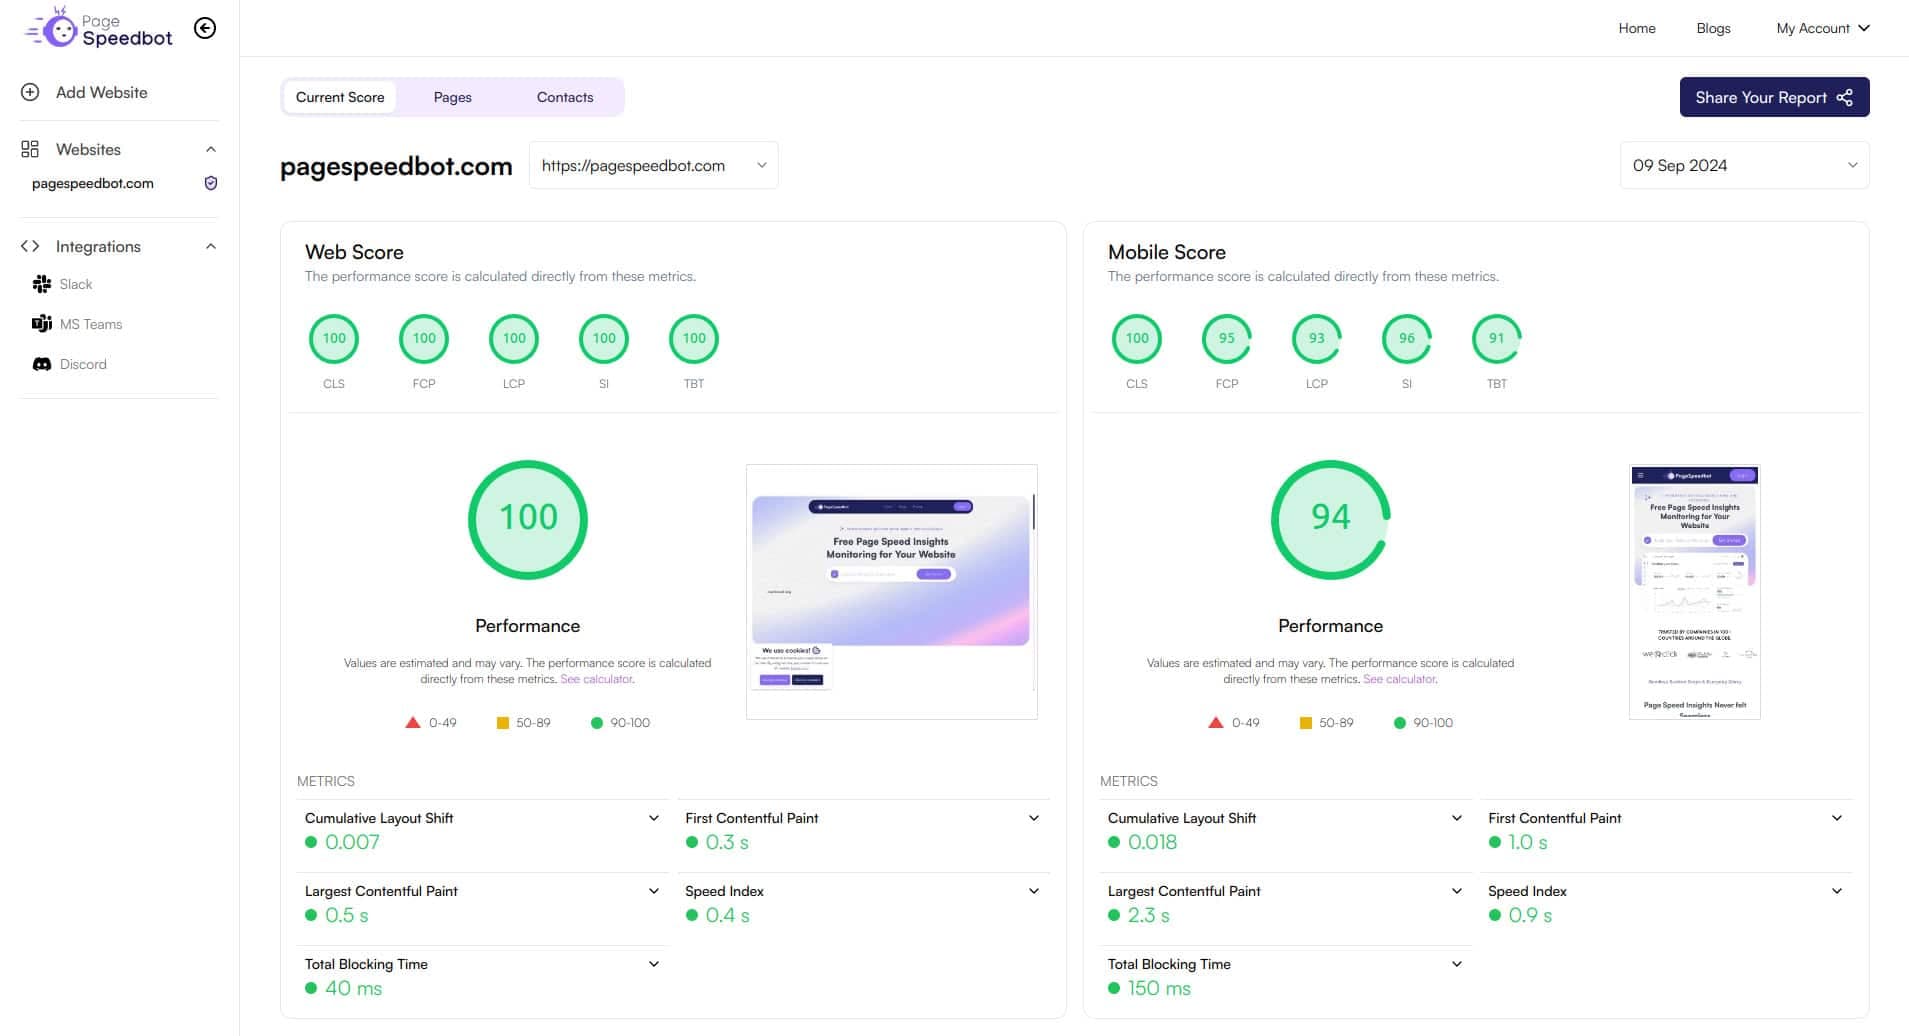This screenshot has height=1036, width=1909.
Task: Open See calculator link under Web Performance
Action: 597,679
